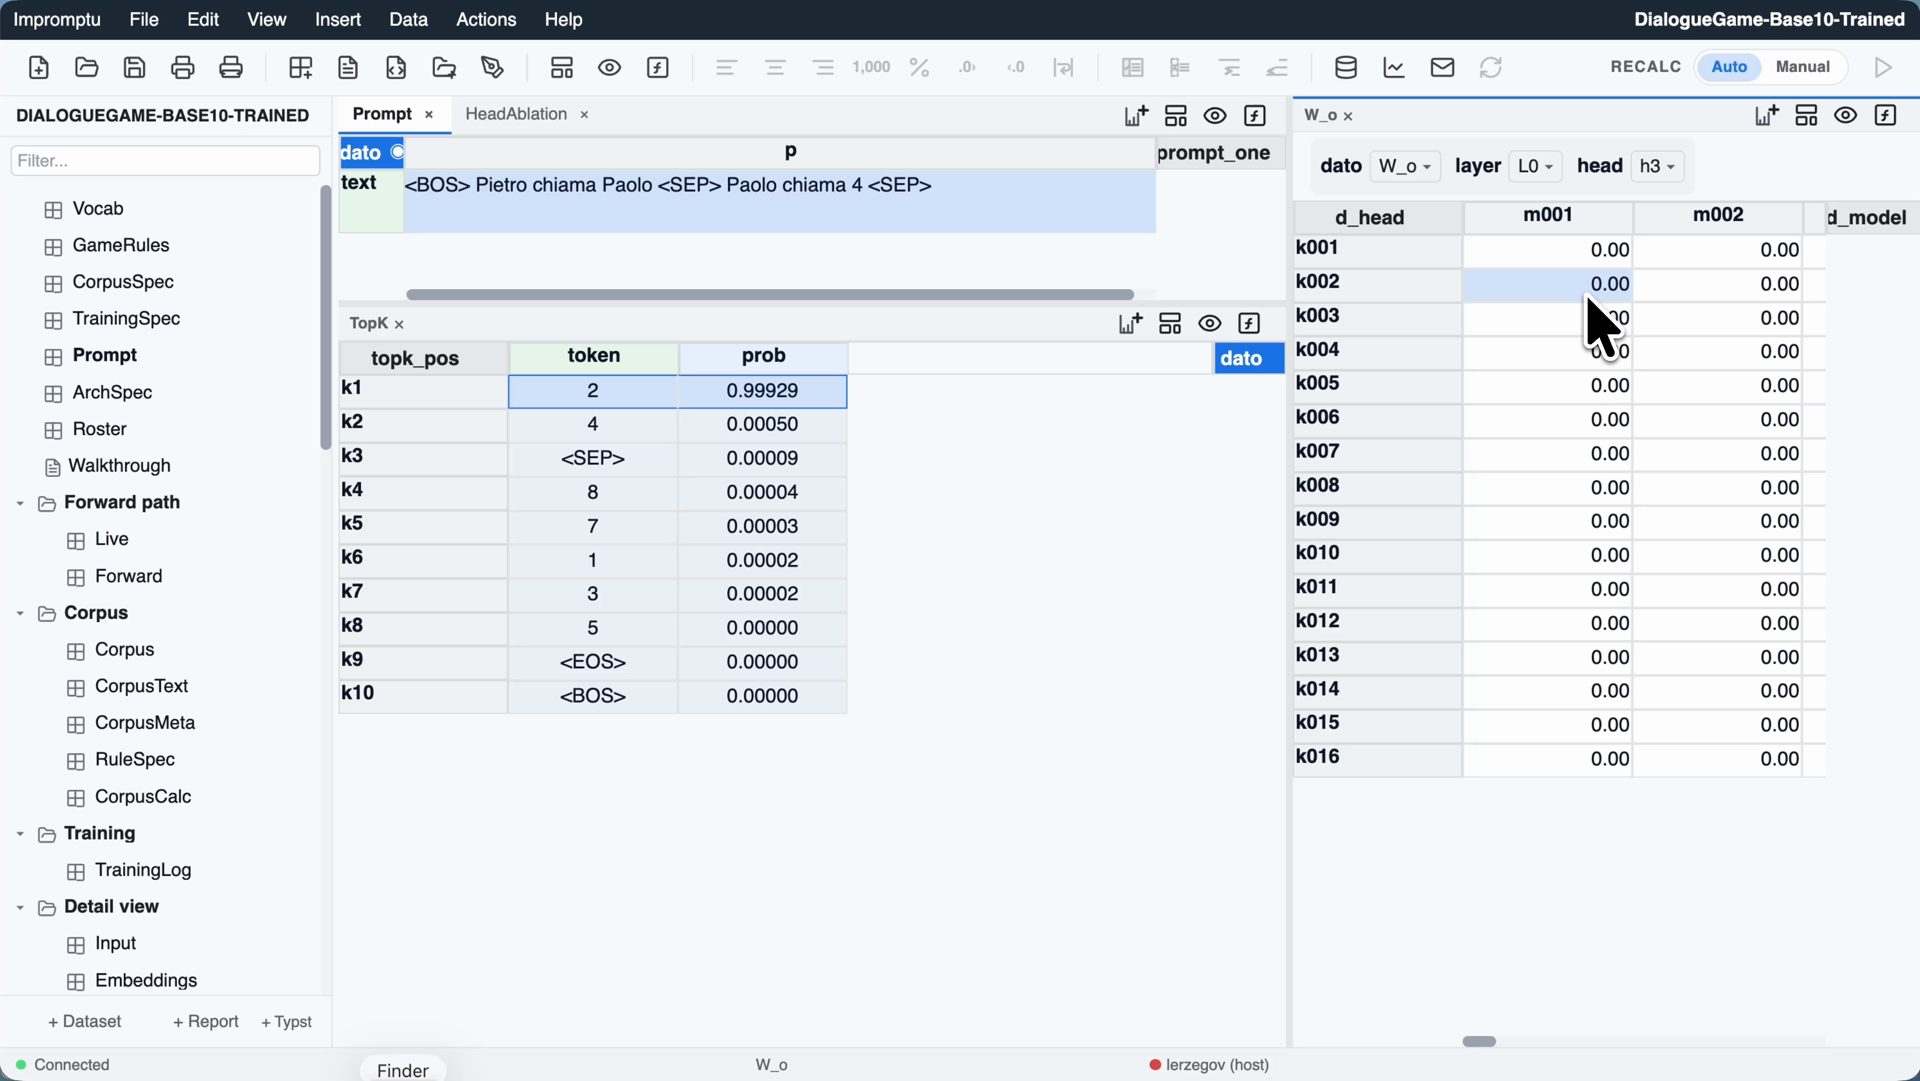Screen dimensions: 1920x1081
Task: Toggle eye icon in Prompt panel header
Action: pos(1215,115)
